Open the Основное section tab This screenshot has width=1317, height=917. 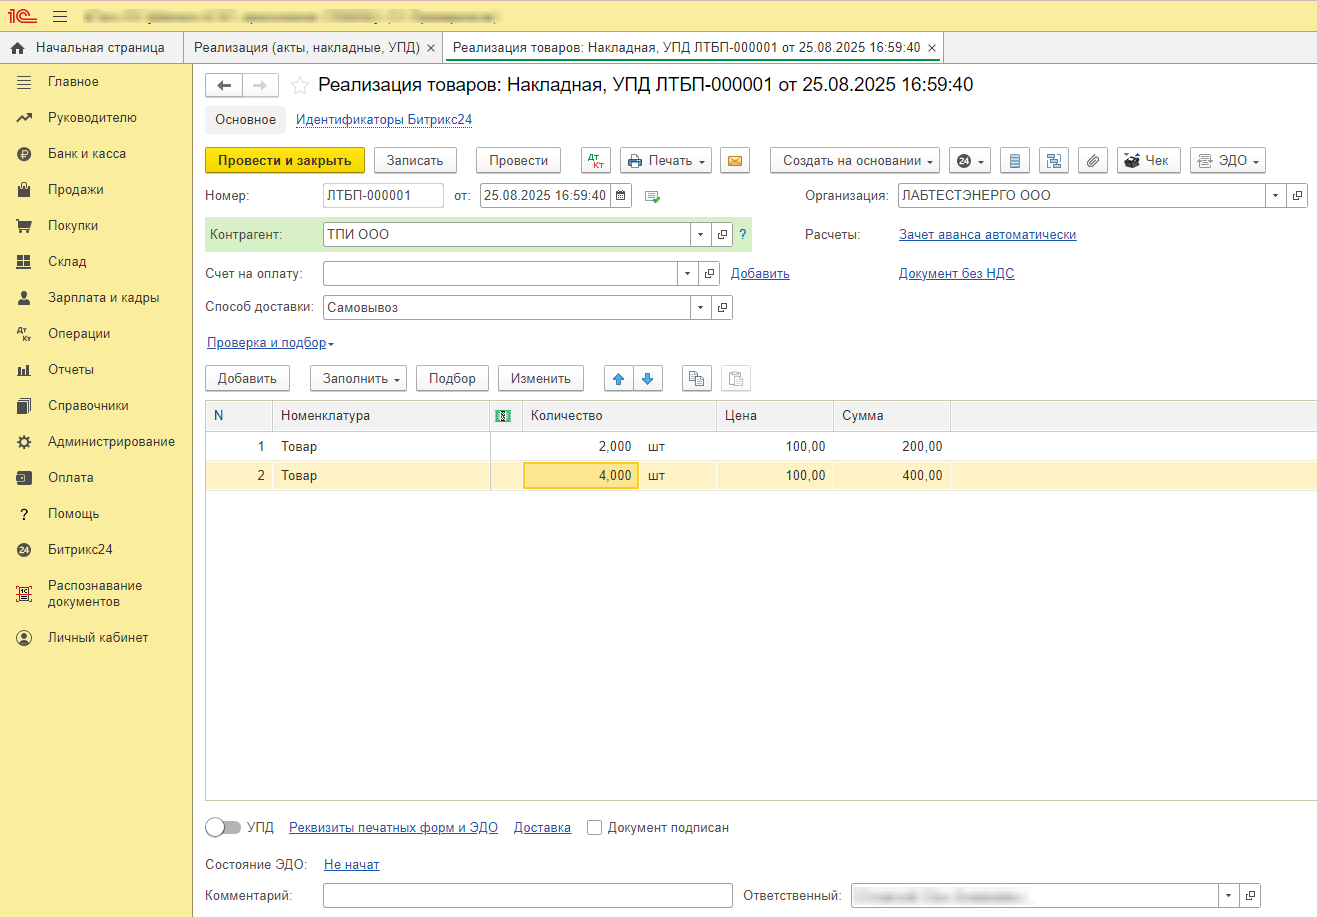pyautogui.click(x=245, y=120)
